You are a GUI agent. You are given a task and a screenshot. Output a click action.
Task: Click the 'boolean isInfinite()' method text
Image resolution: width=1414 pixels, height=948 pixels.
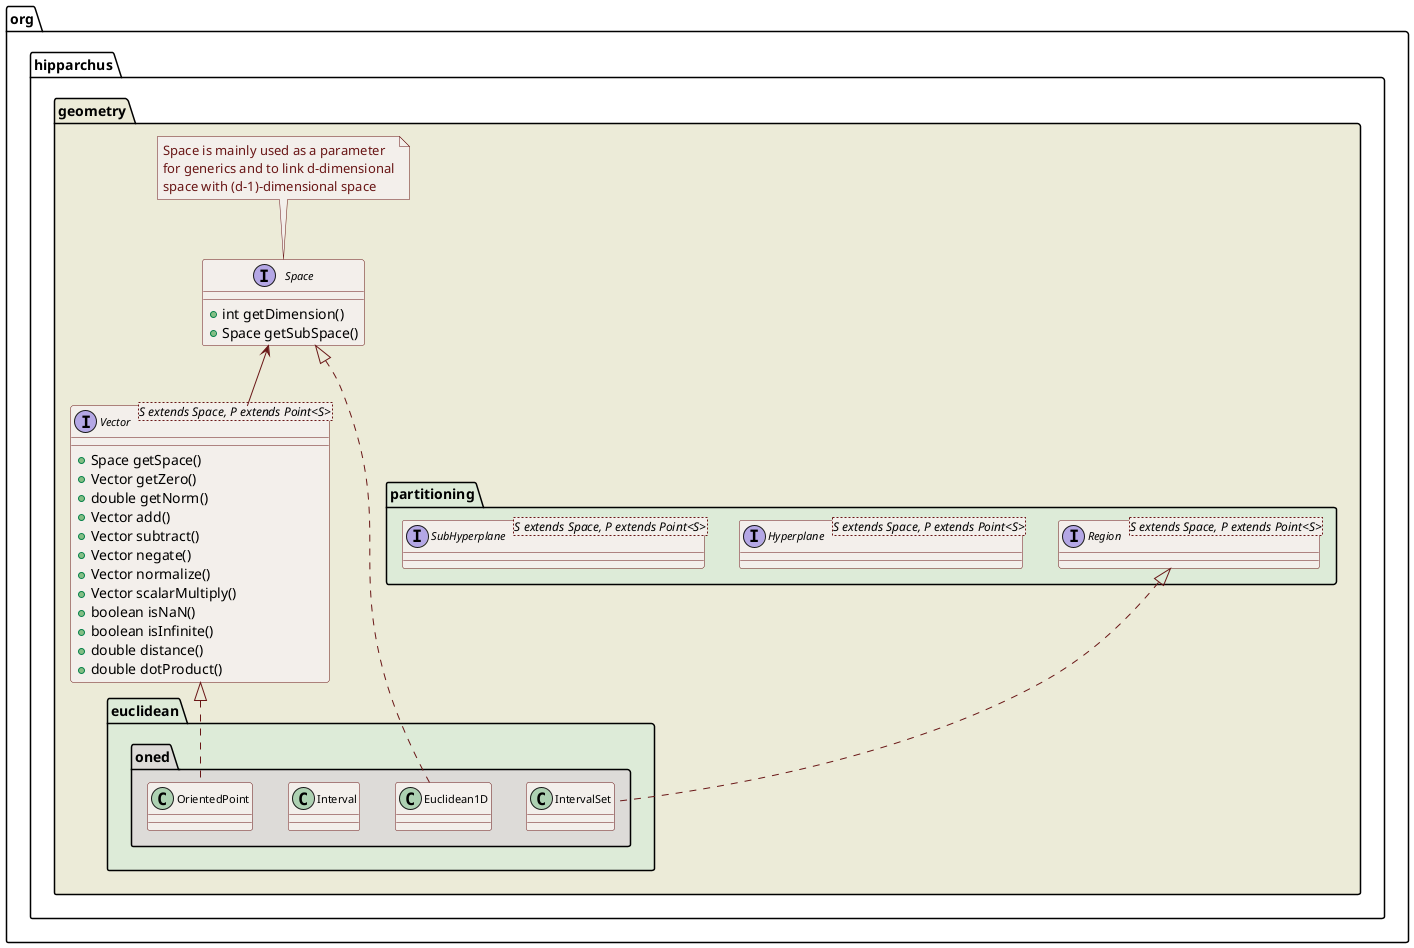coord(152,632)
